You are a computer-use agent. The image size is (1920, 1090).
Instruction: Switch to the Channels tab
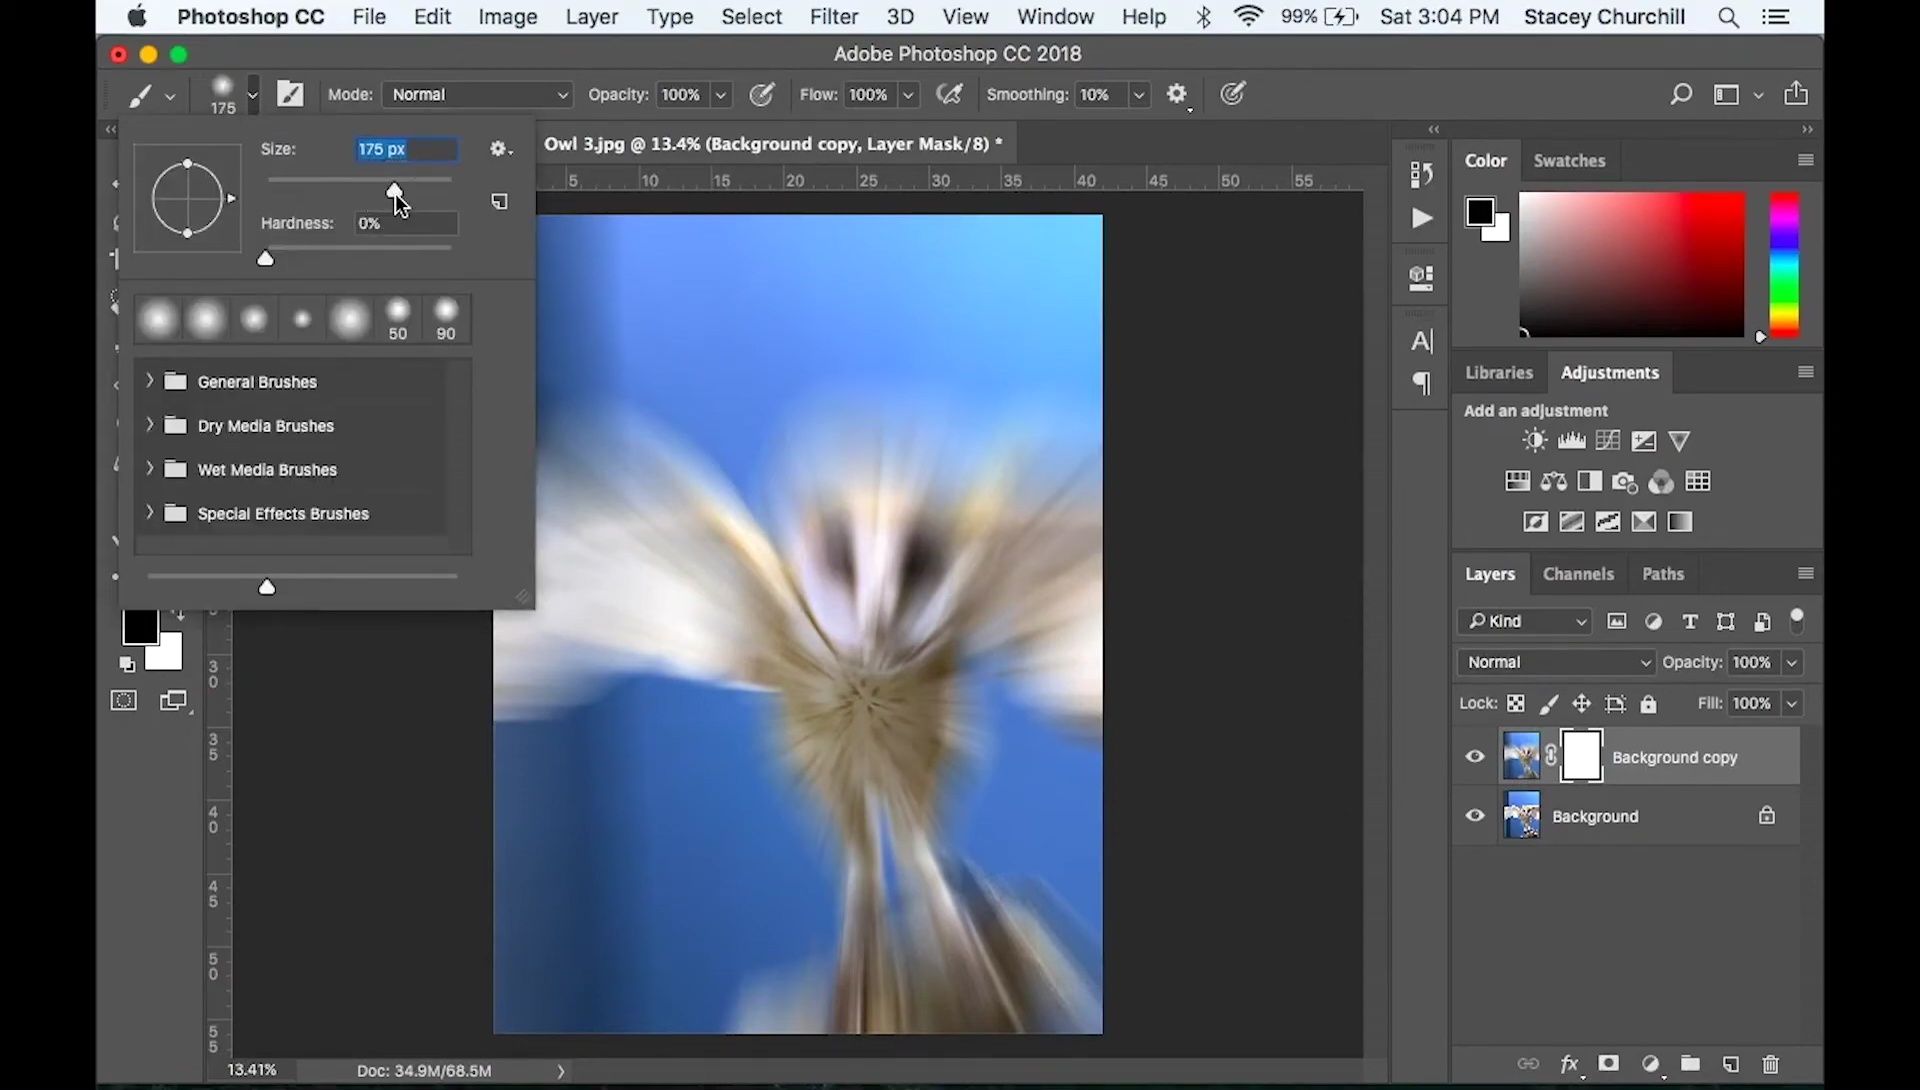click(1578, 574)
